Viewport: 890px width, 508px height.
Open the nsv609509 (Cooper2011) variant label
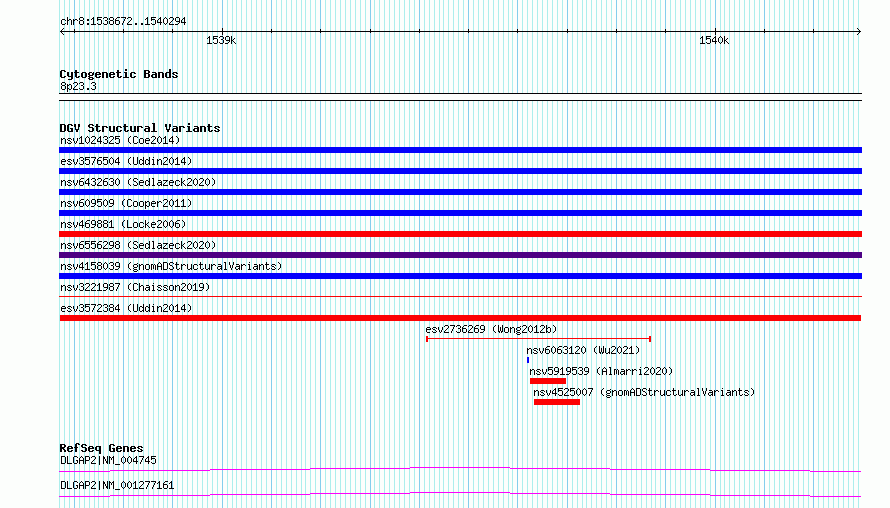[x=126, y=203]
